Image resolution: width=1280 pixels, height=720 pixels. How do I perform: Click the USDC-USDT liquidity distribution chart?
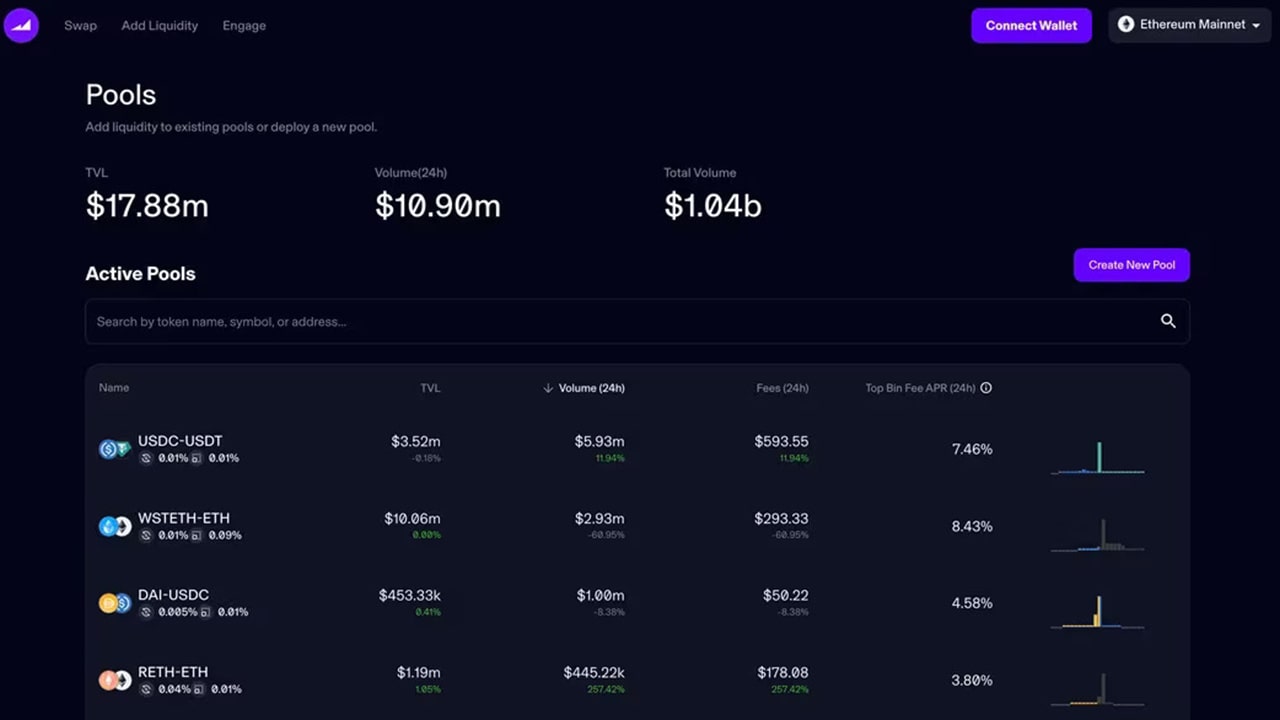click(x=1097, y=457)
